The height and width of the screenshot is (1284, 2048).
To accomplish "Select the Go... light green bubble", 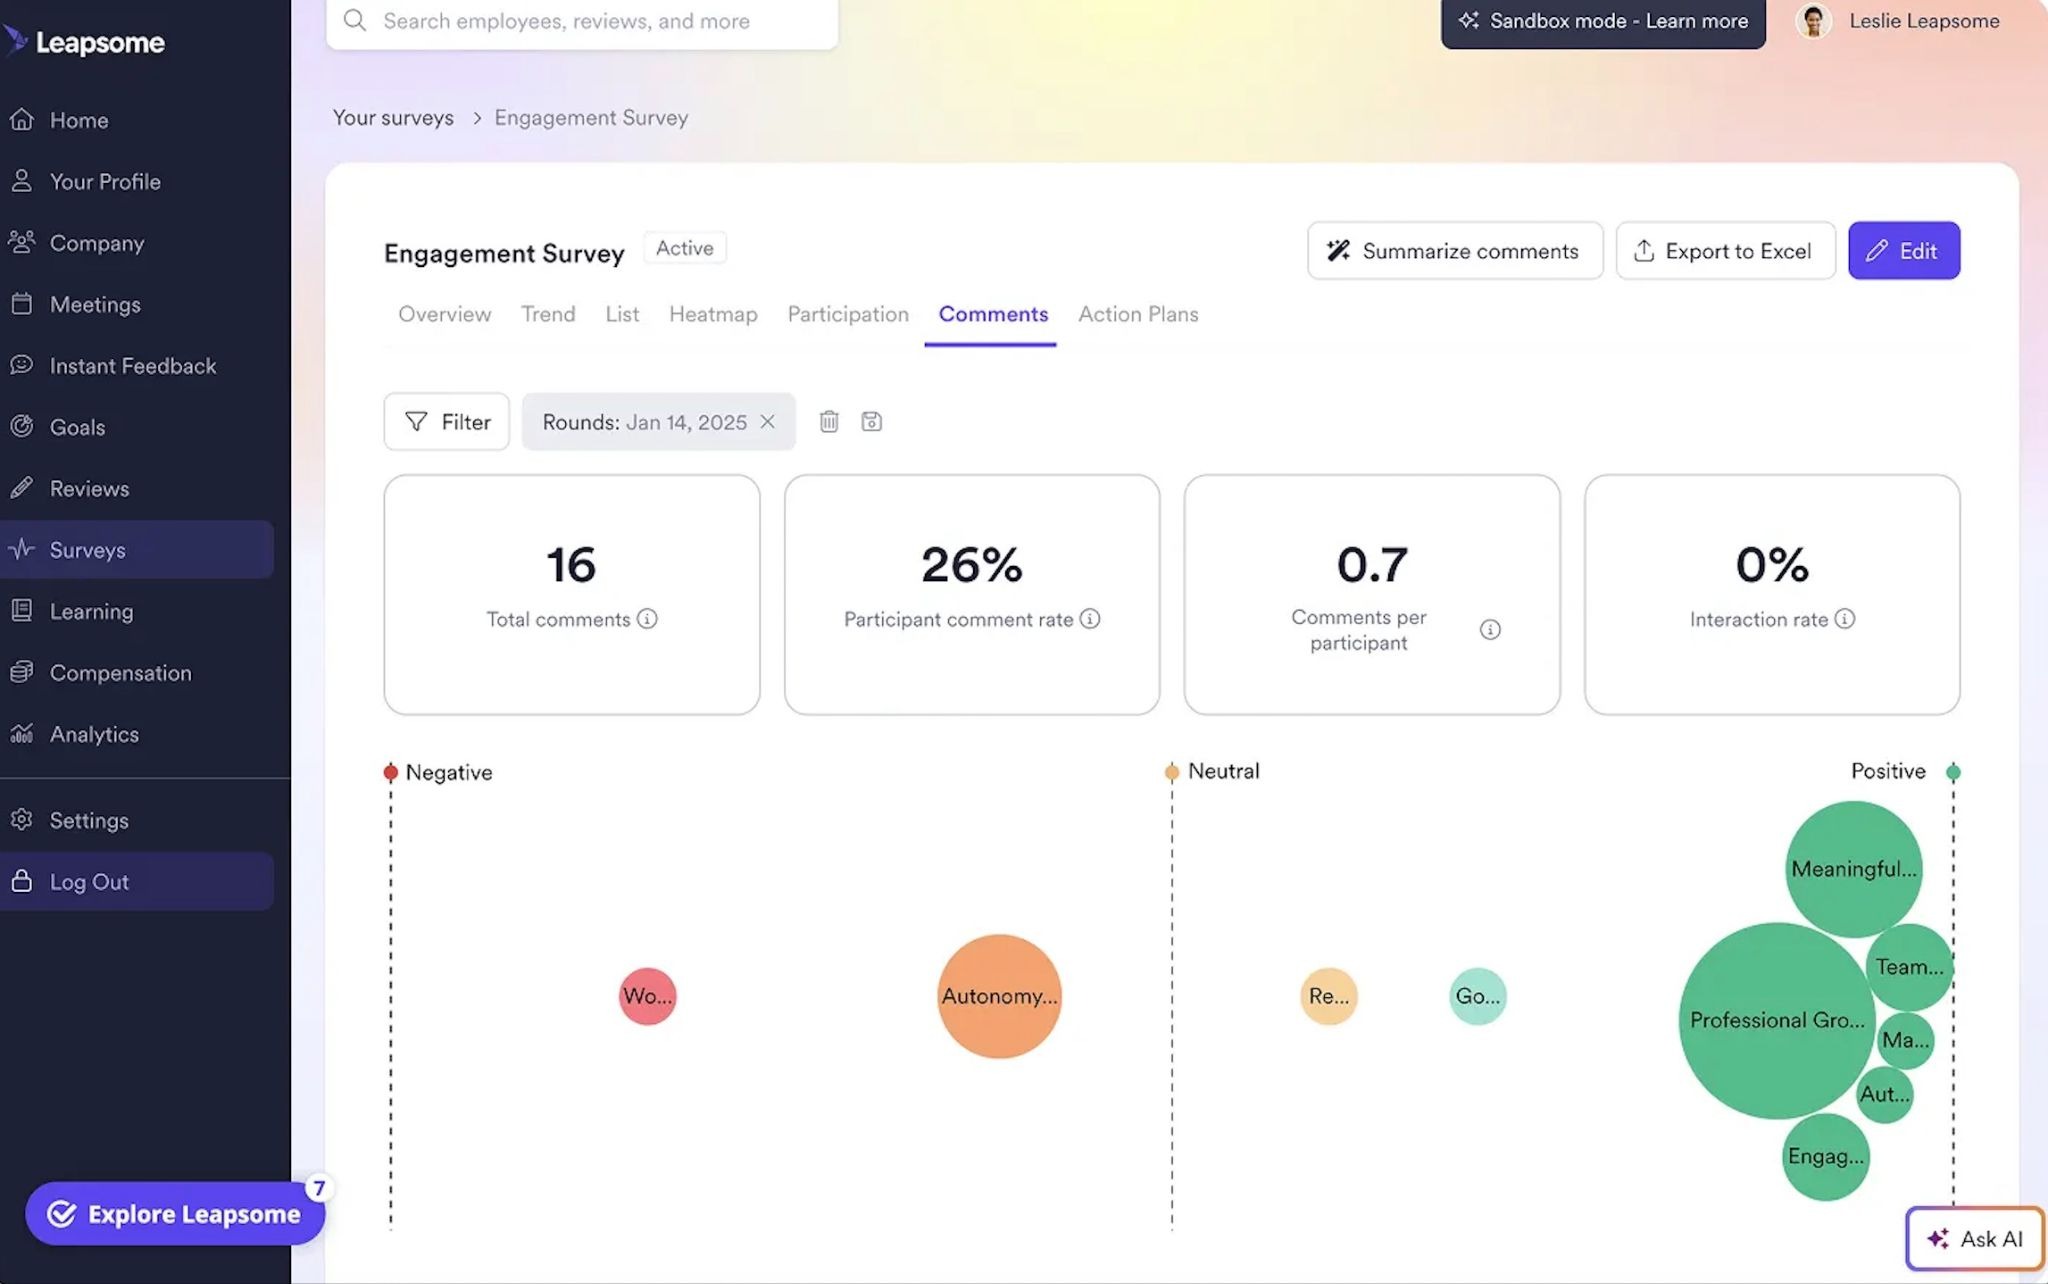I will pyautogui.click(x=1478, y=996).
